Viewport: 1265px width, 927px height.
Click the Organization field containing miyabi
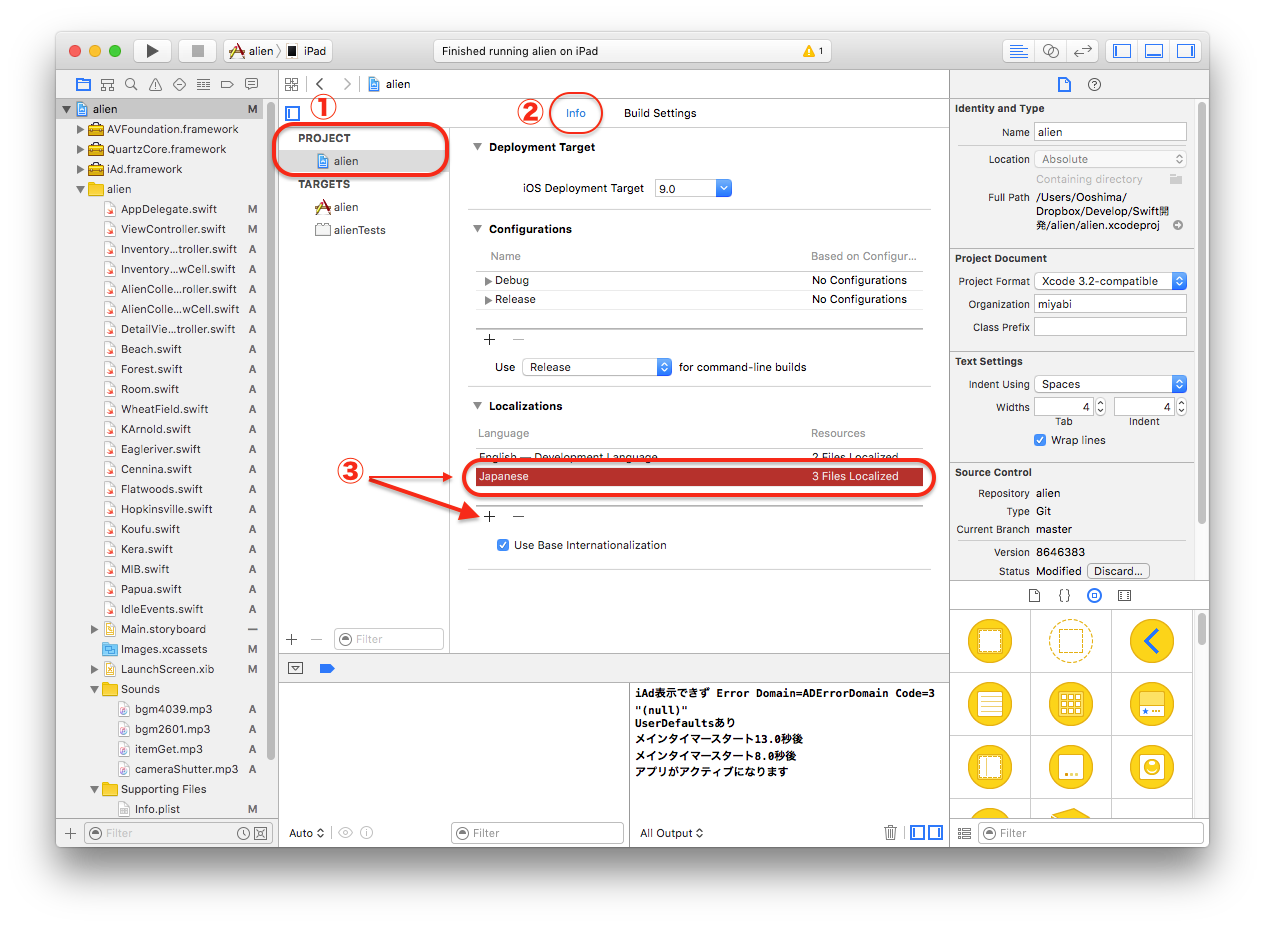tap(1110, 304)
